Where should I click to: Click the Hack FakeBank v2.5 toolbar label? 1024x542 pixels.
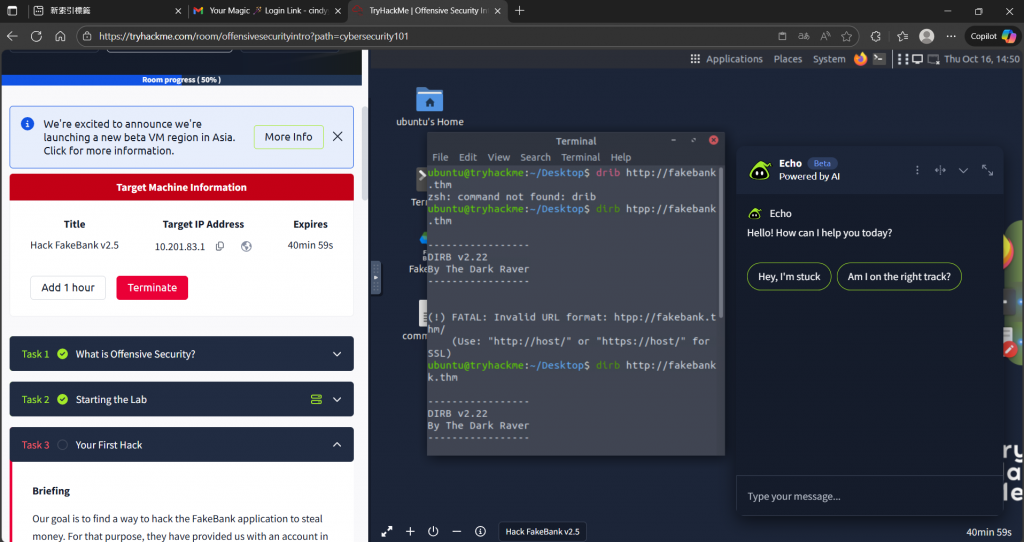542,532
